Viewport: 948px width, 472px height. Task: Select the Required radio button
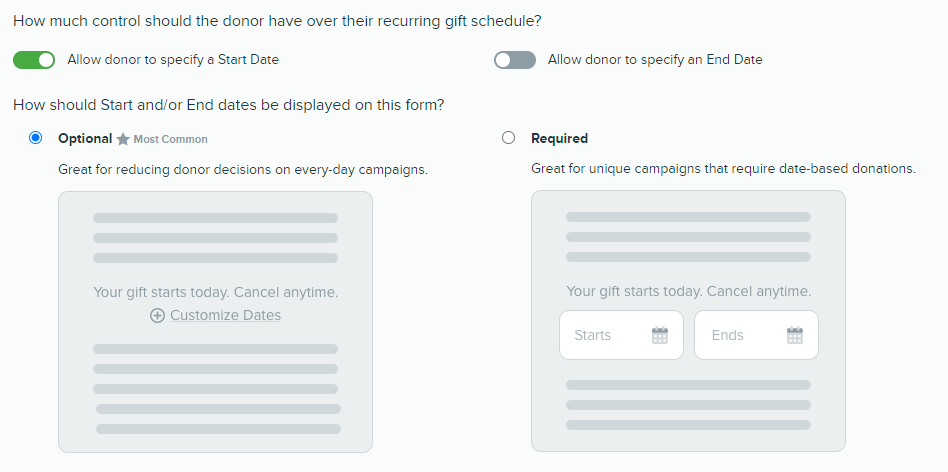point(508,138)
